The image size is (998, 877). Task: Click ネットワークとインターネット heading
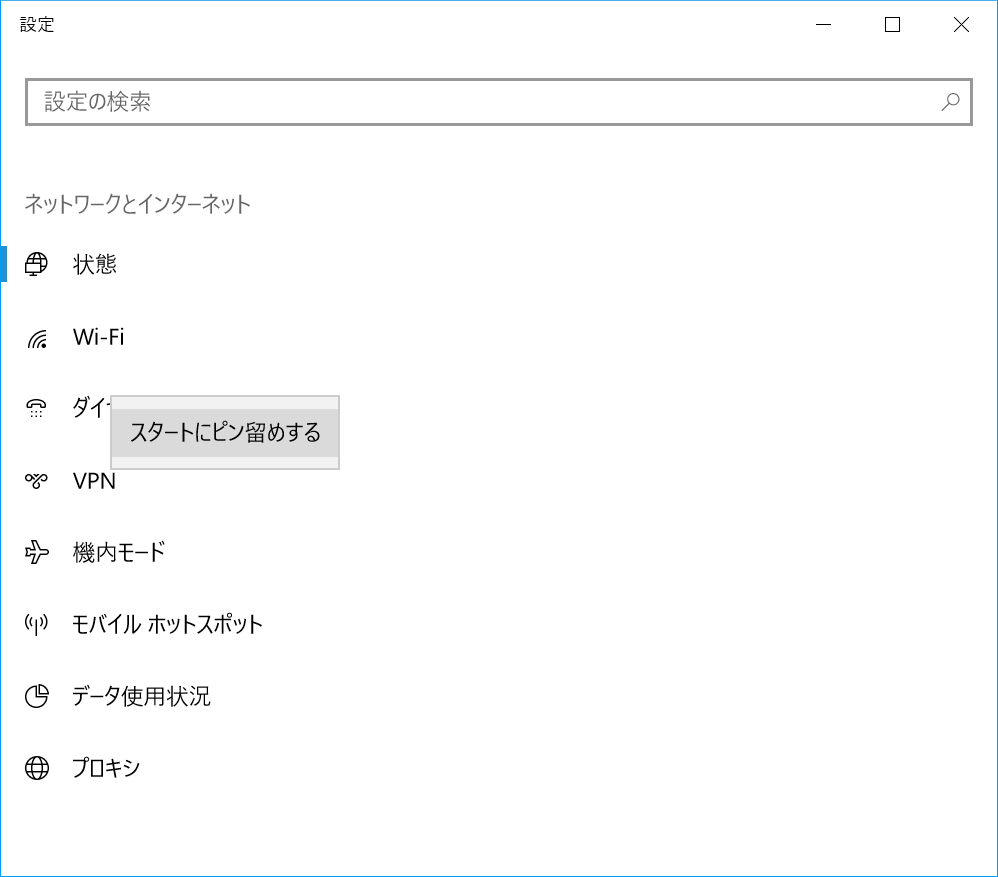tap(137, 204)
